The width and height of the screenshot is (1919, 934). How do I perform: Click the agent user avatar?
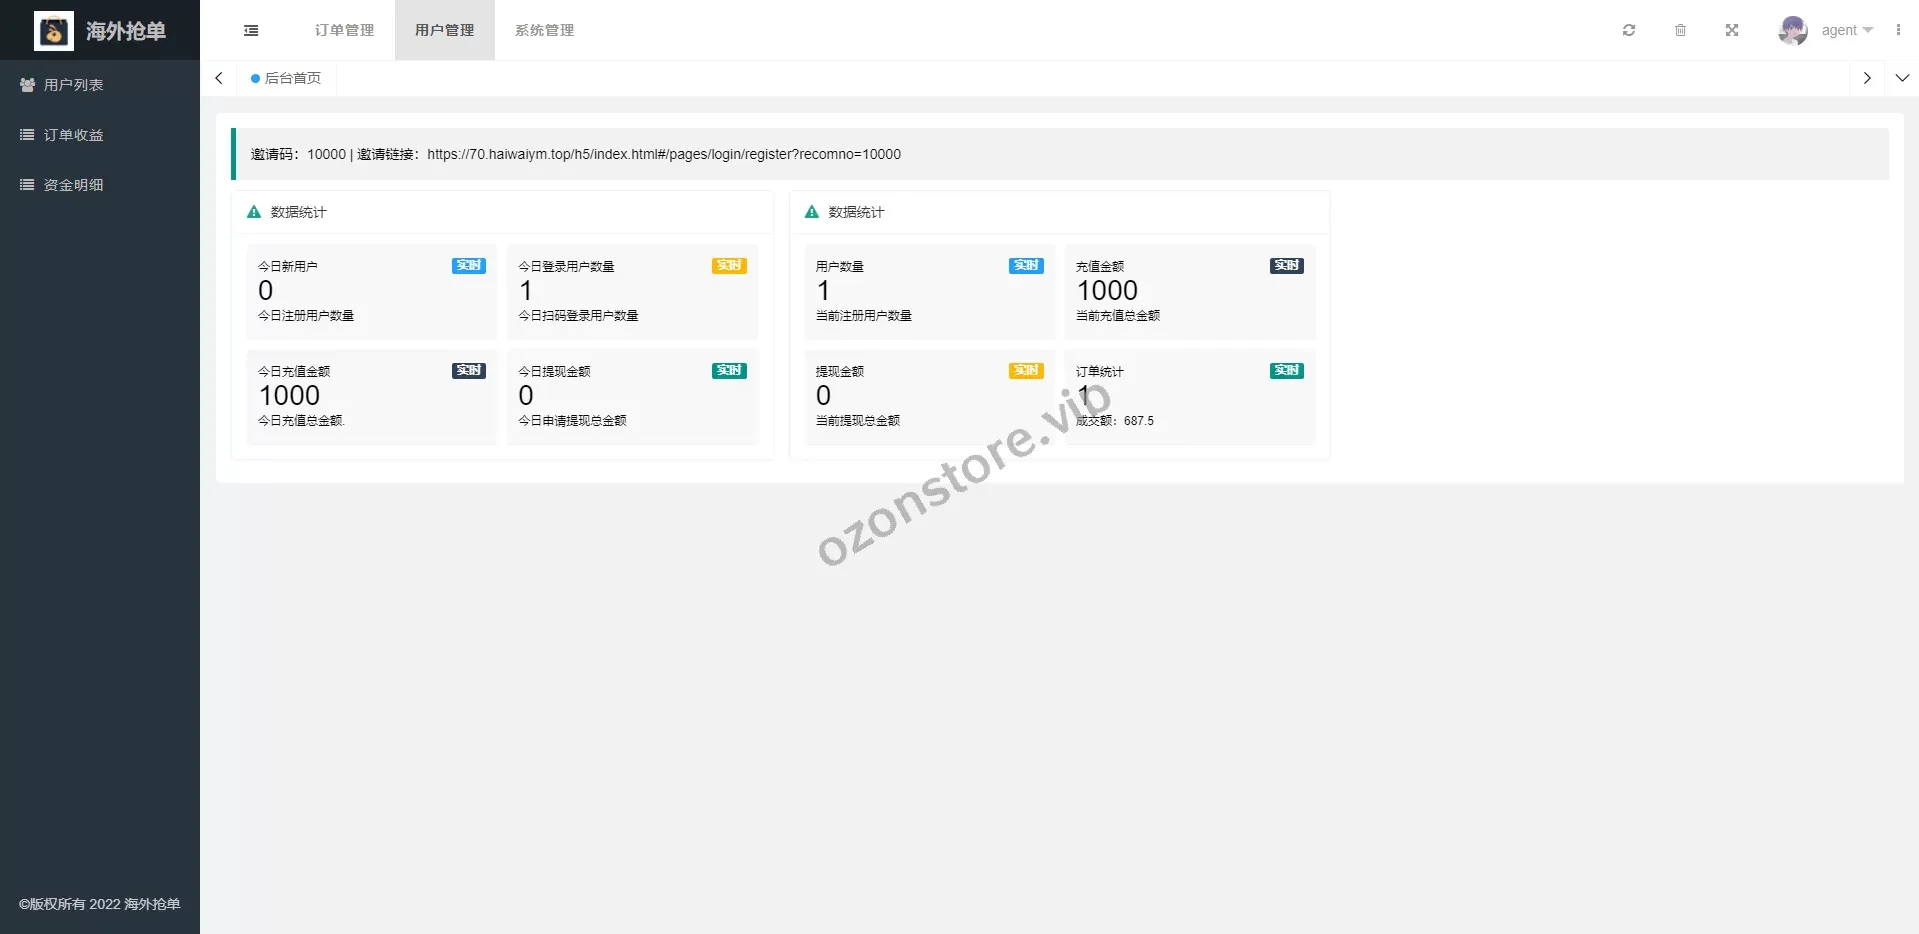click(1792, 30)
